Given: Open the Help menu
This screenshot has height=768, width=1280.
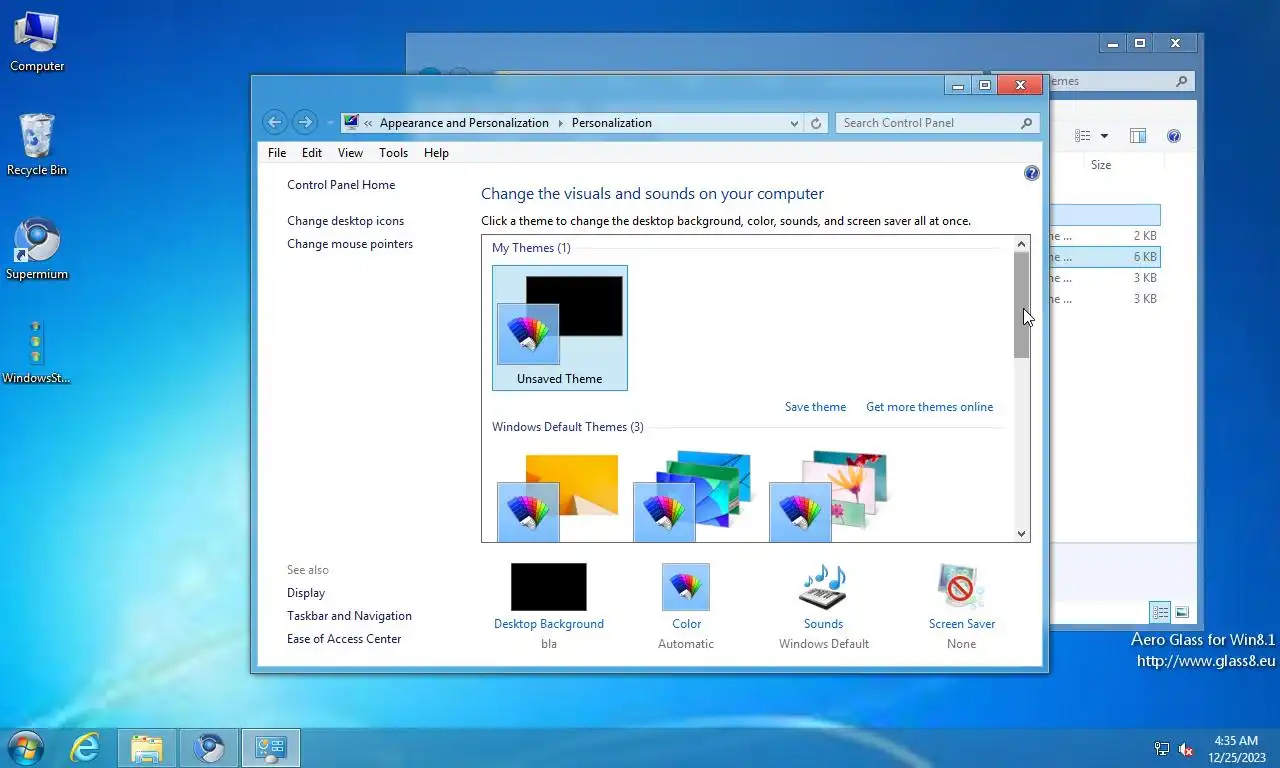Looking at the screenshot, I should 436,153.
